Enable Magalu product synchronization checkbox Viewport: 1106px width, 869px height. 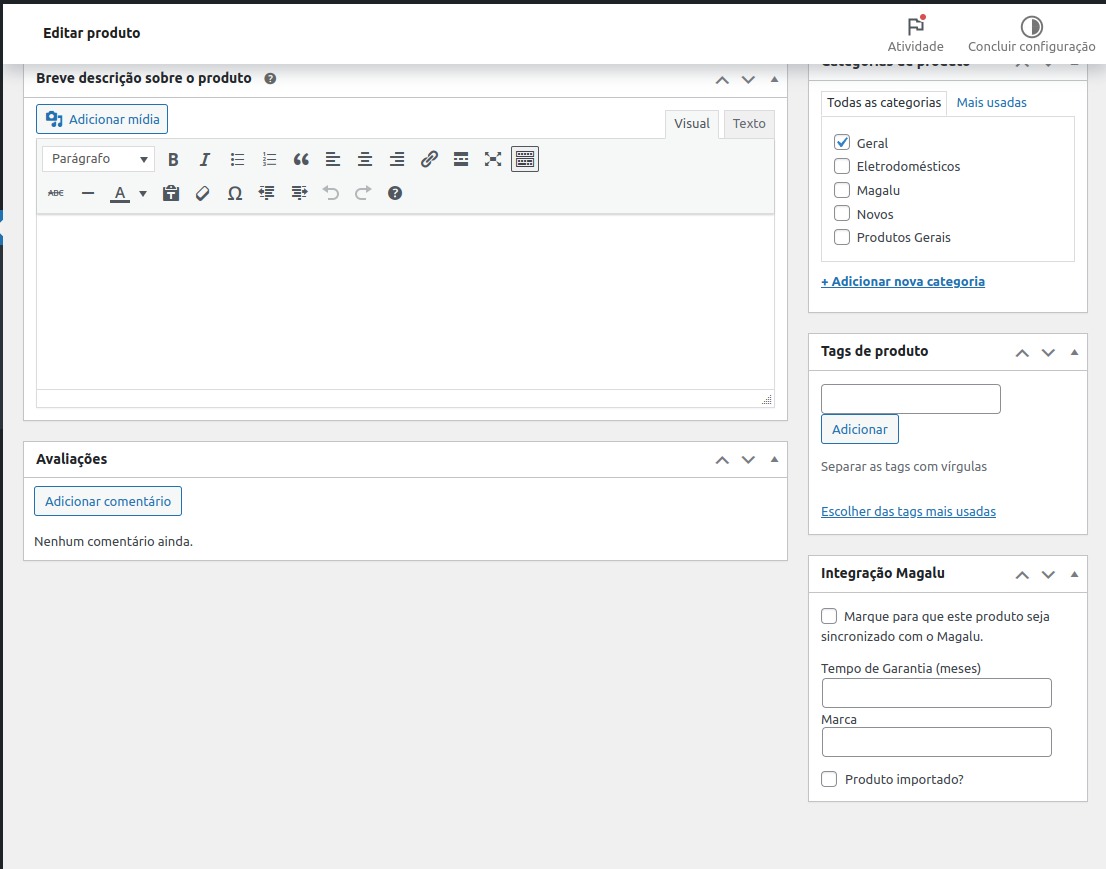click(x=830, y=616)
